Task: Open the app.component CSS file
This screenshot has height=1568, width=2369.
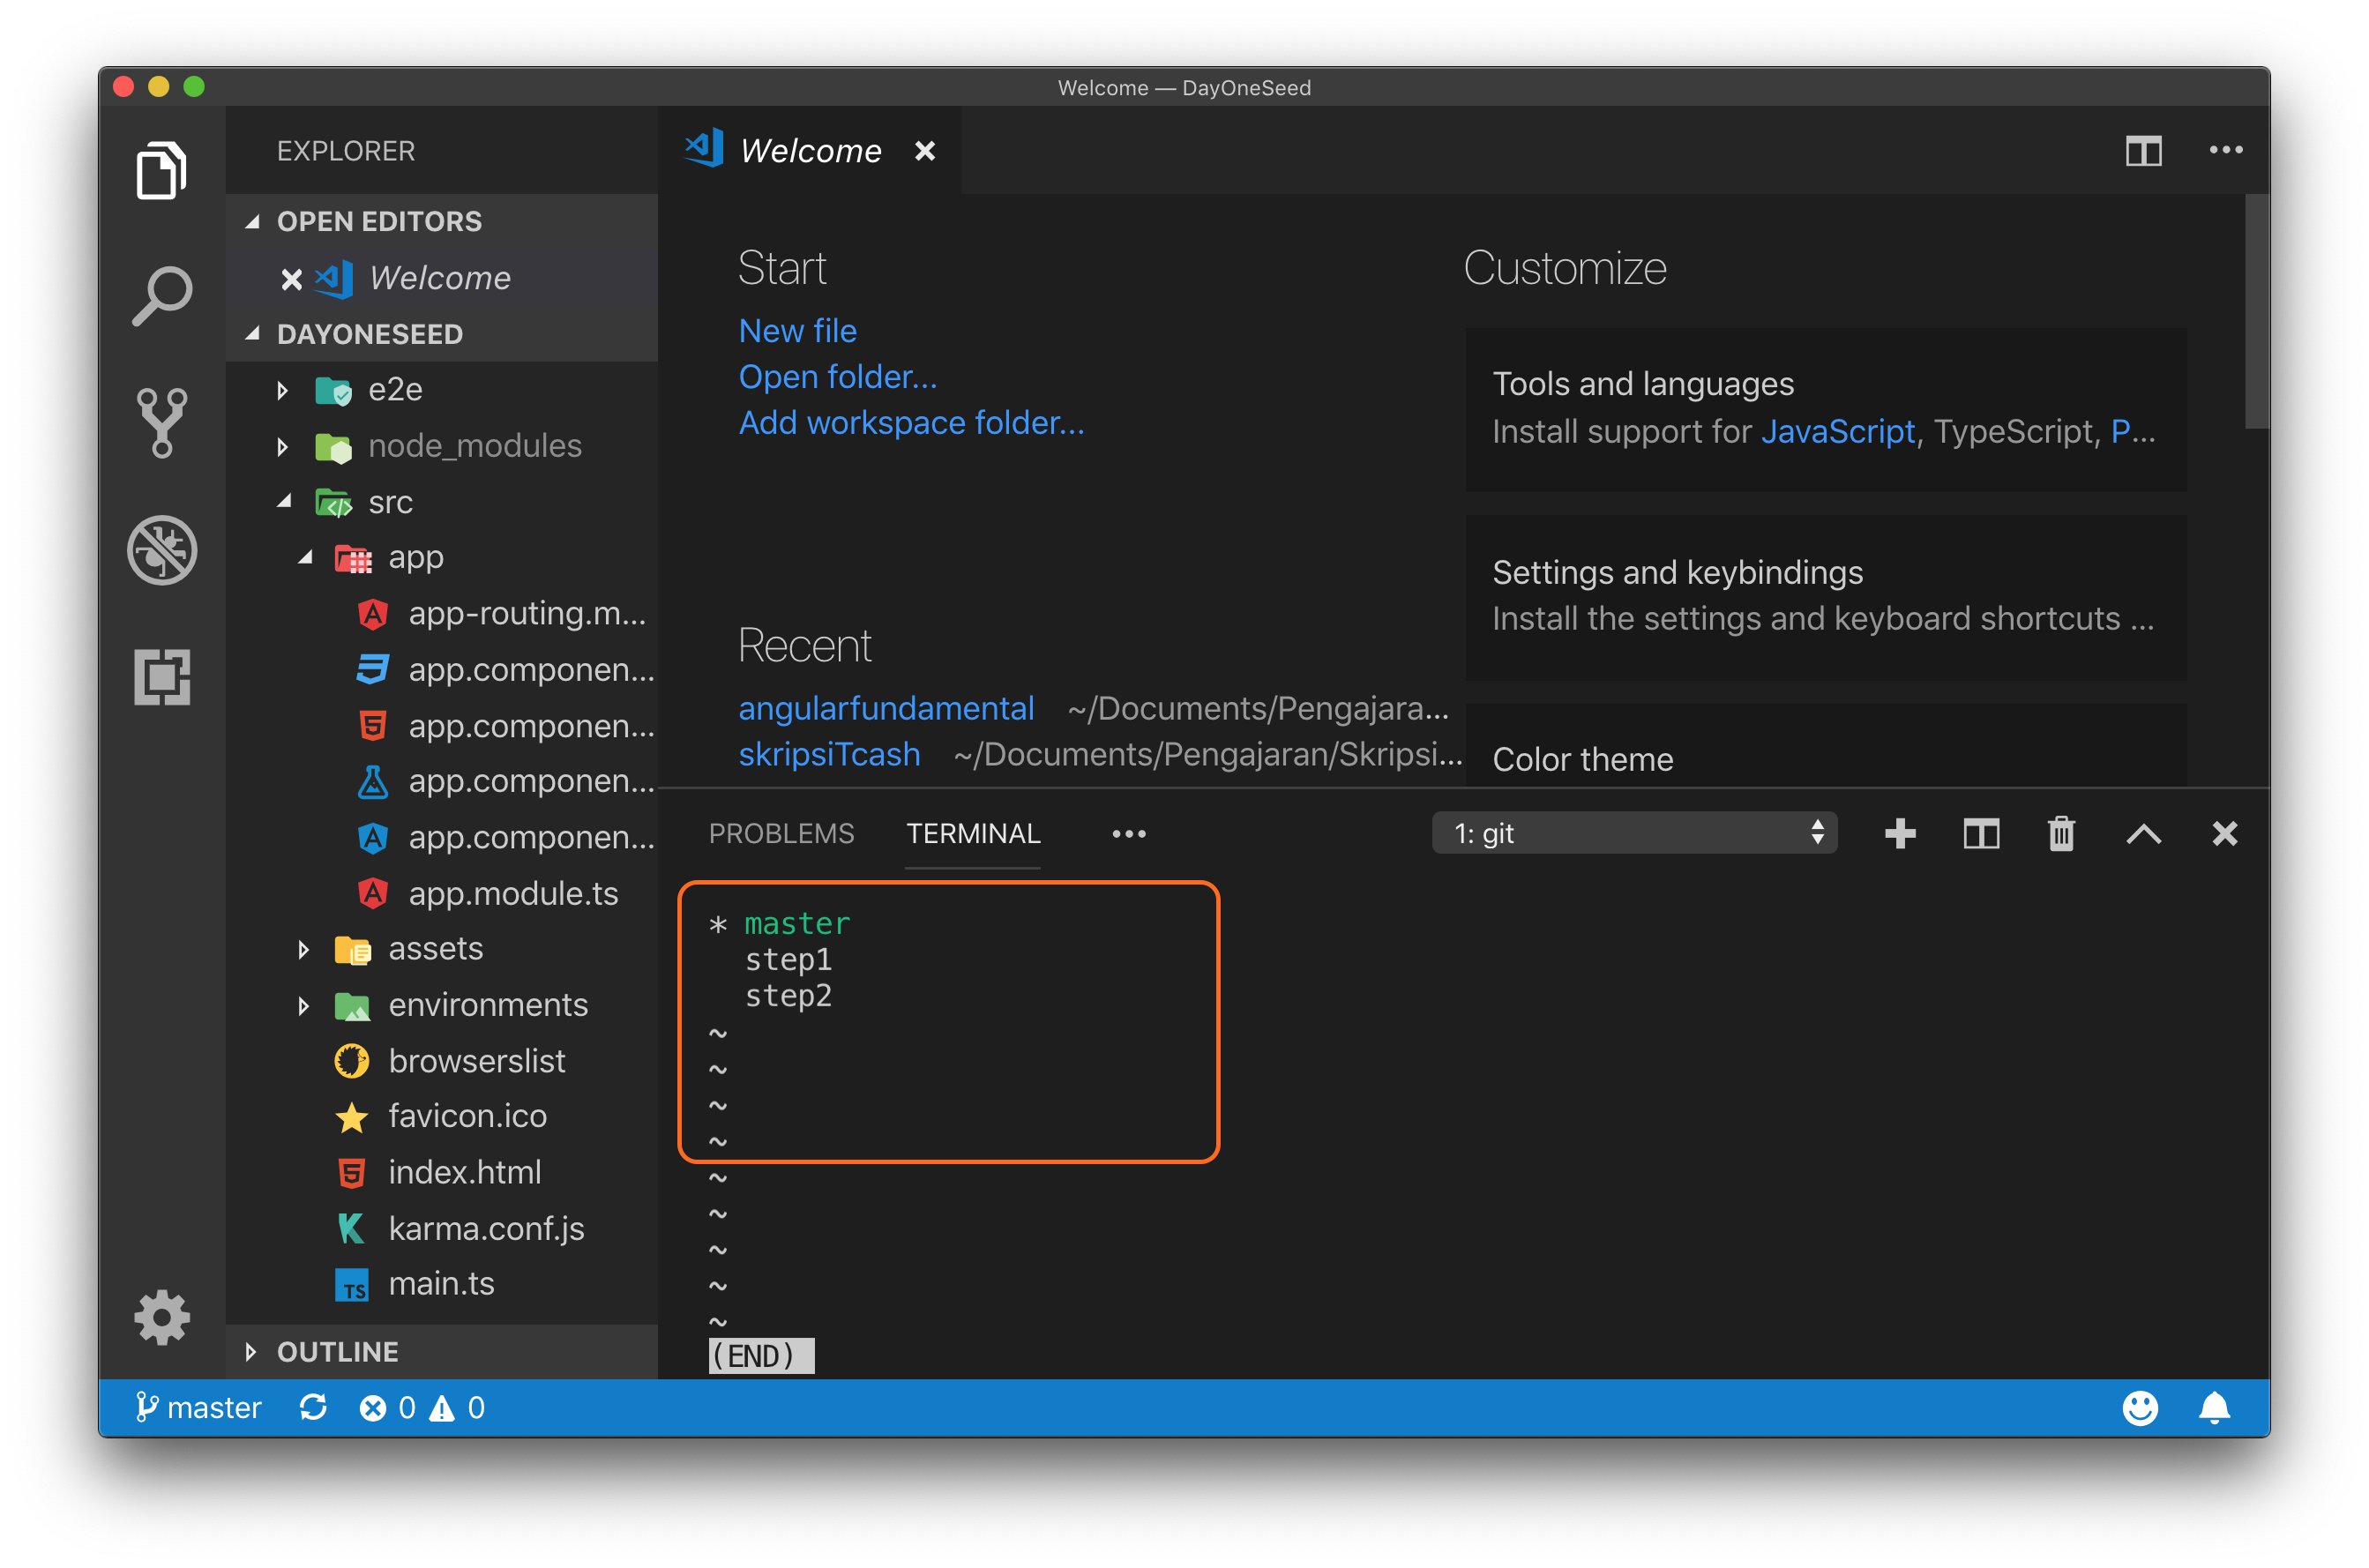Action: 531,669
